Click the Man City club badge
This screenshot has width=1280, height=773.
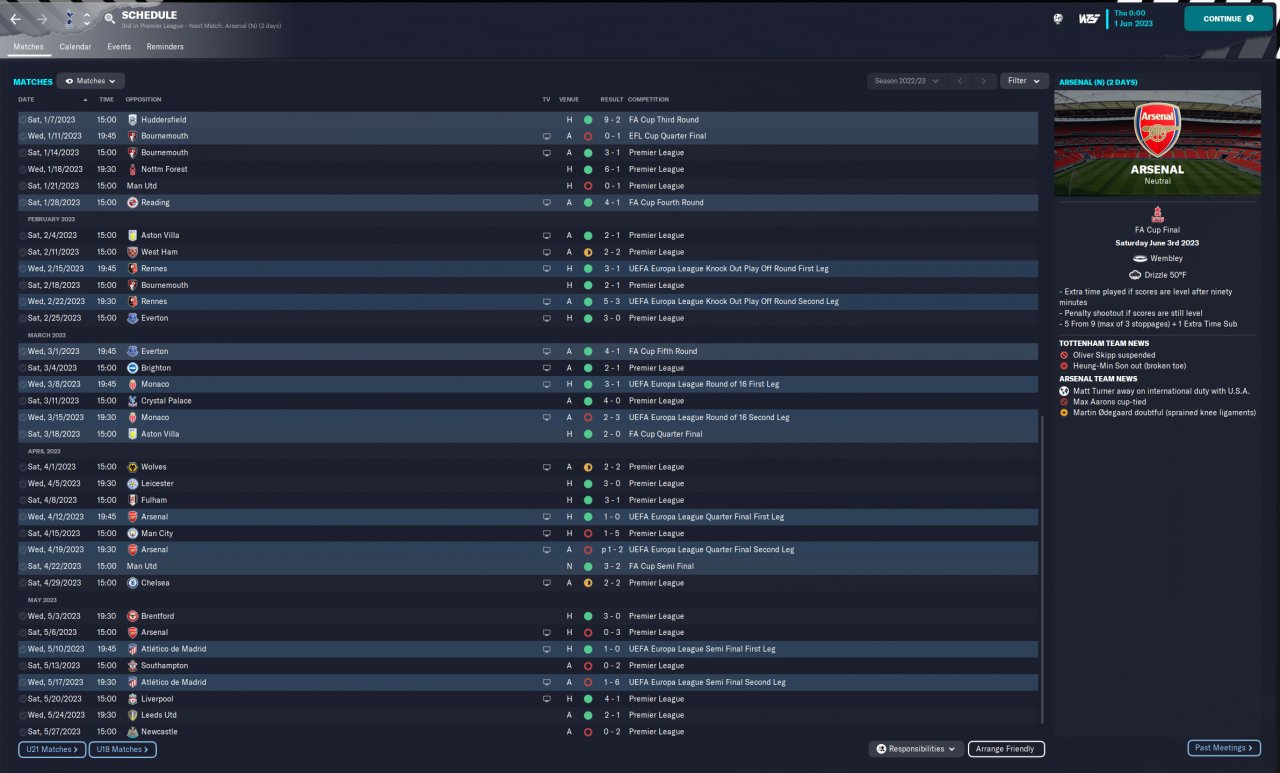point(132,534)
